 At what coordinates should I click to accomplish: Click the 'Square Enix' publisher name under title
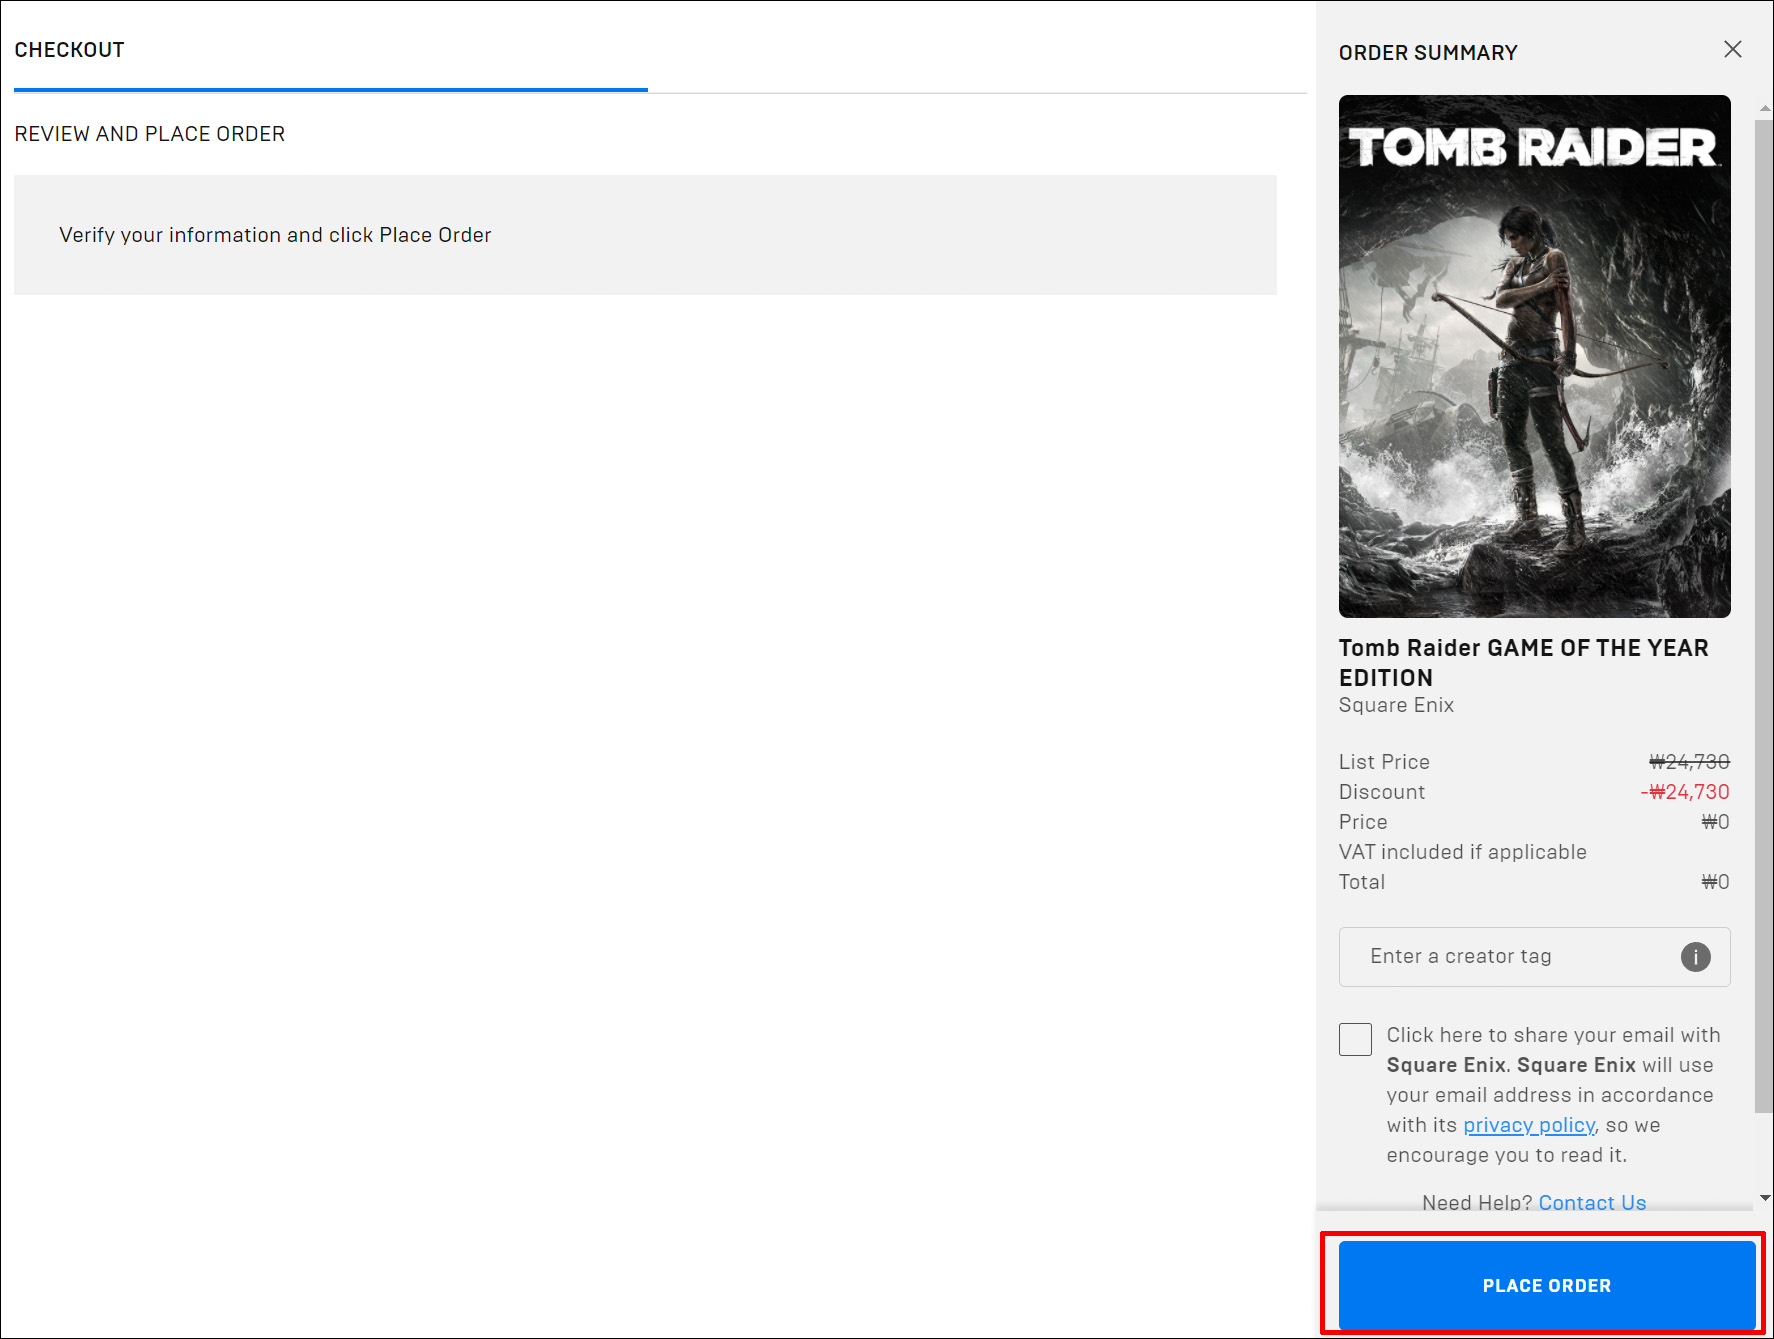click(x=1396, y=705)
